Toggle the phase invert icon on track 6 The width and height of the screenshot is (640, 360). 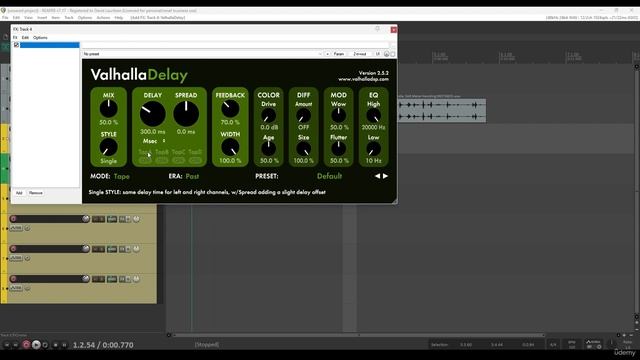point(27,228)
